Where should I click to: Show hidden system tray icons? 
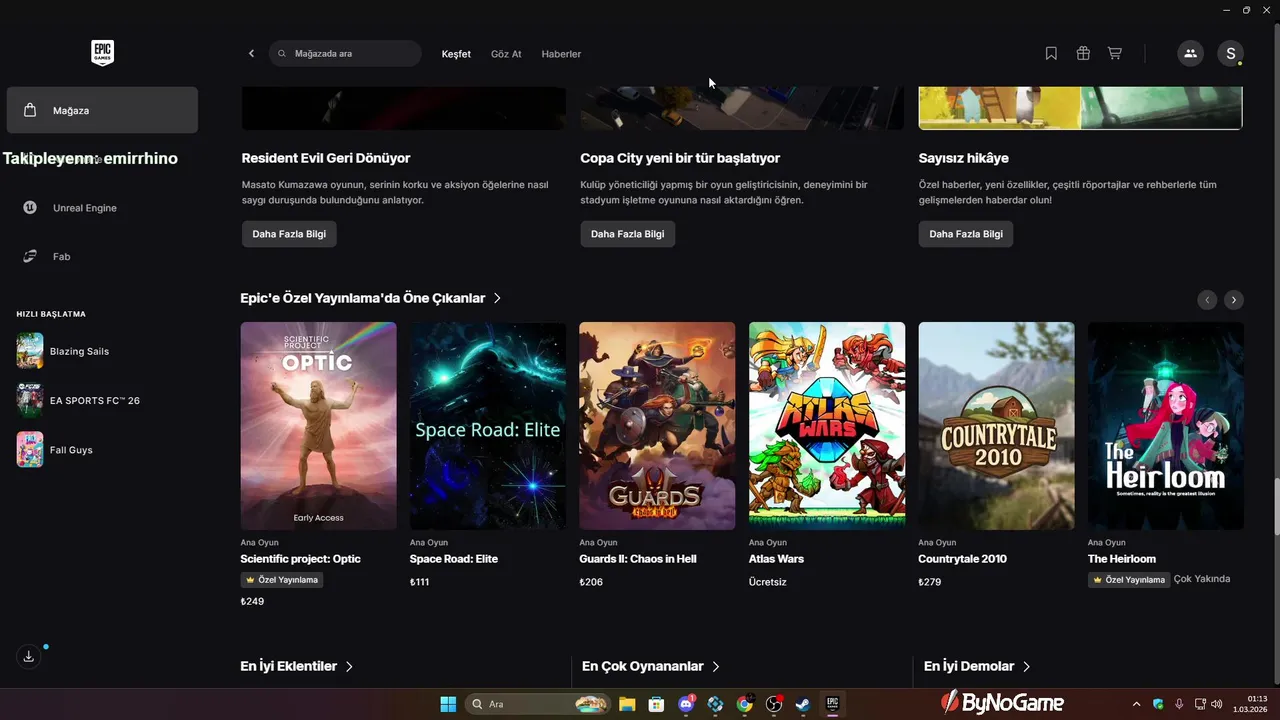coord(1136,704)
